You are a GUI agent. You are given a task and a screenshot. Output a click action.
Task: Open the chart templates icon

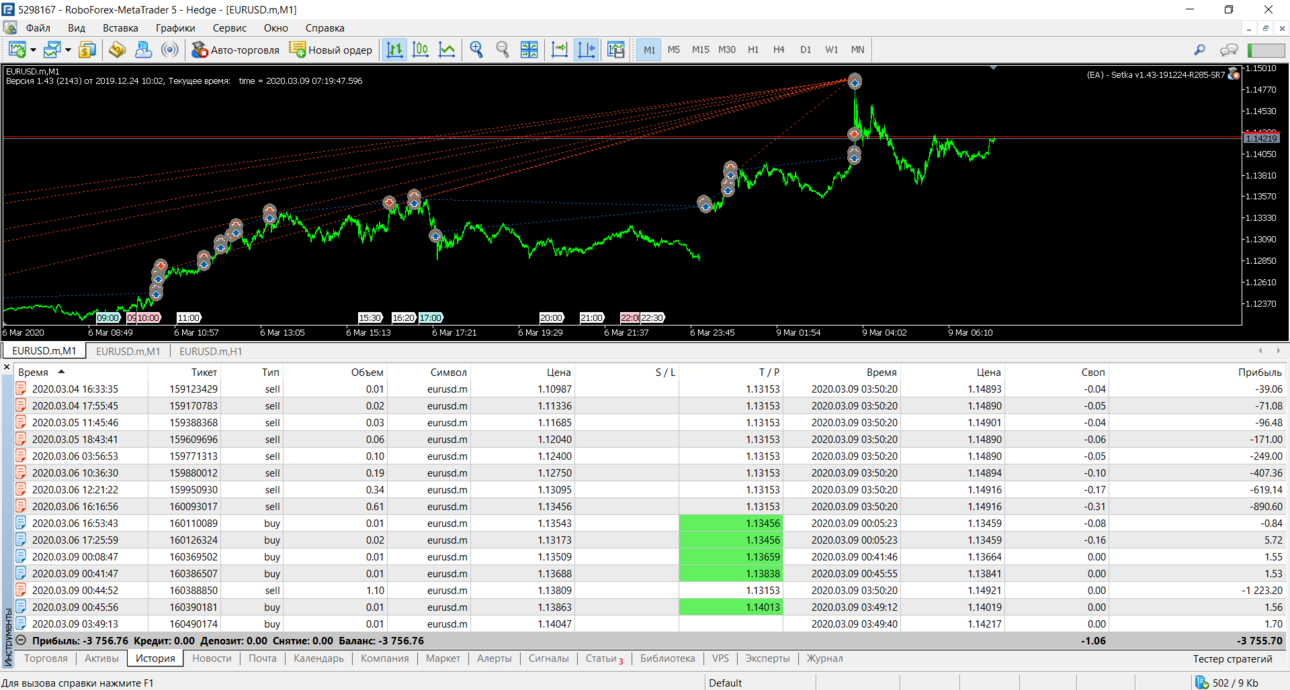(616, 49)
